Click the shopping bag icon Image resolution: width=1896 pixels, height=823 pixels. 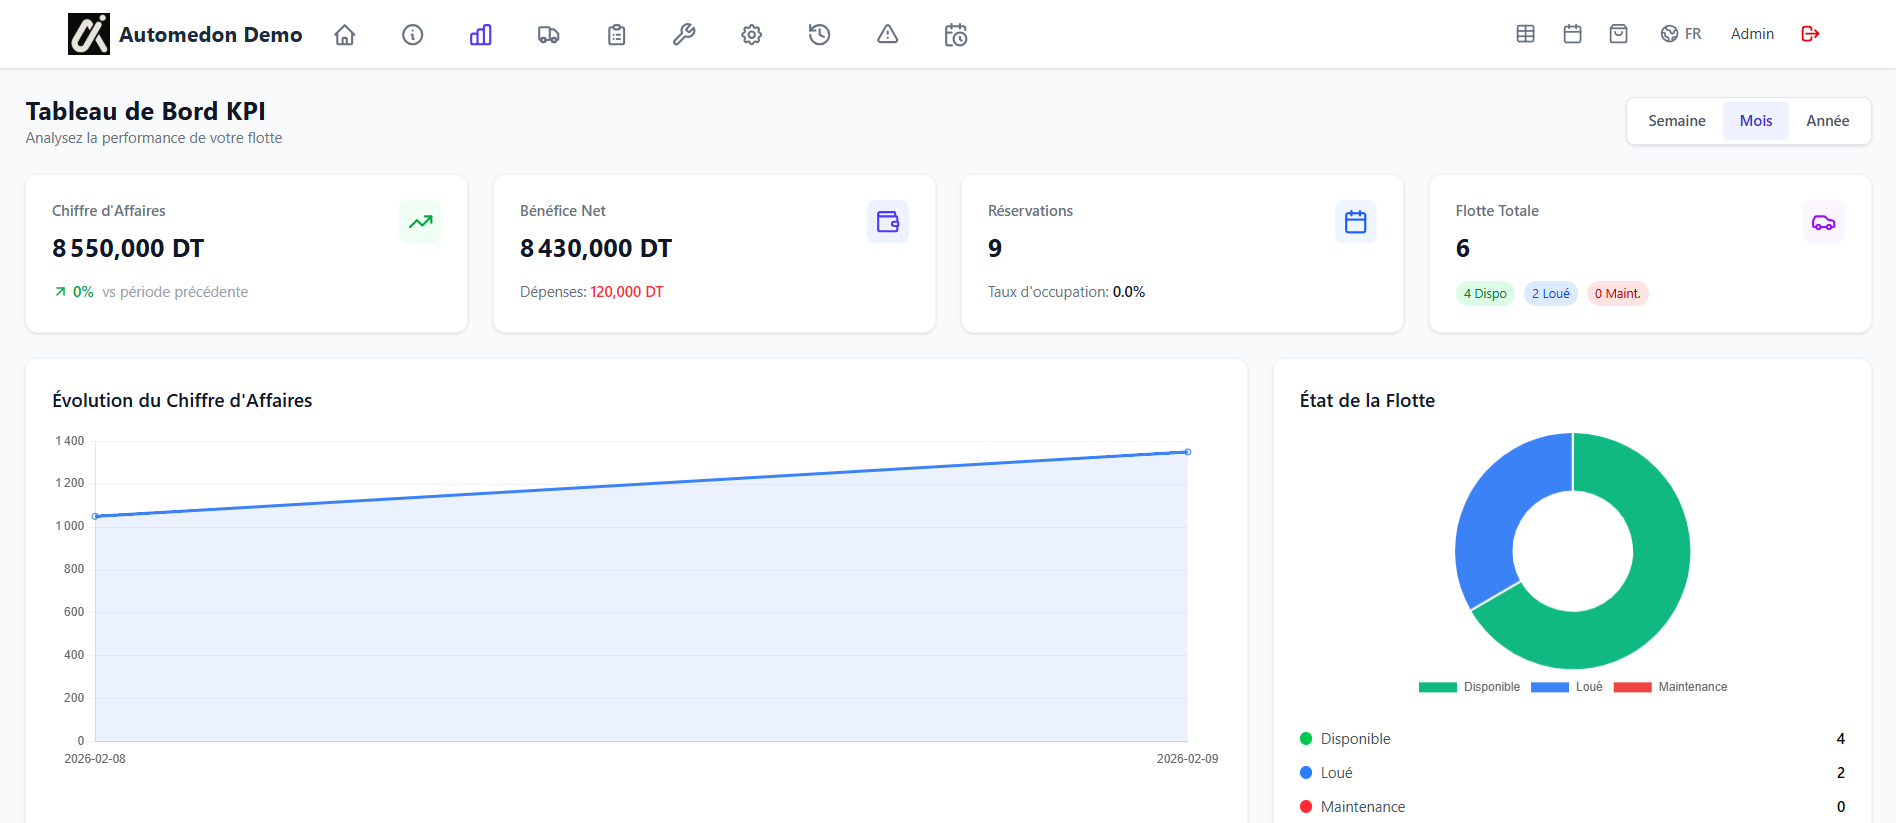pyautogui.click(x=1619, y=34)
